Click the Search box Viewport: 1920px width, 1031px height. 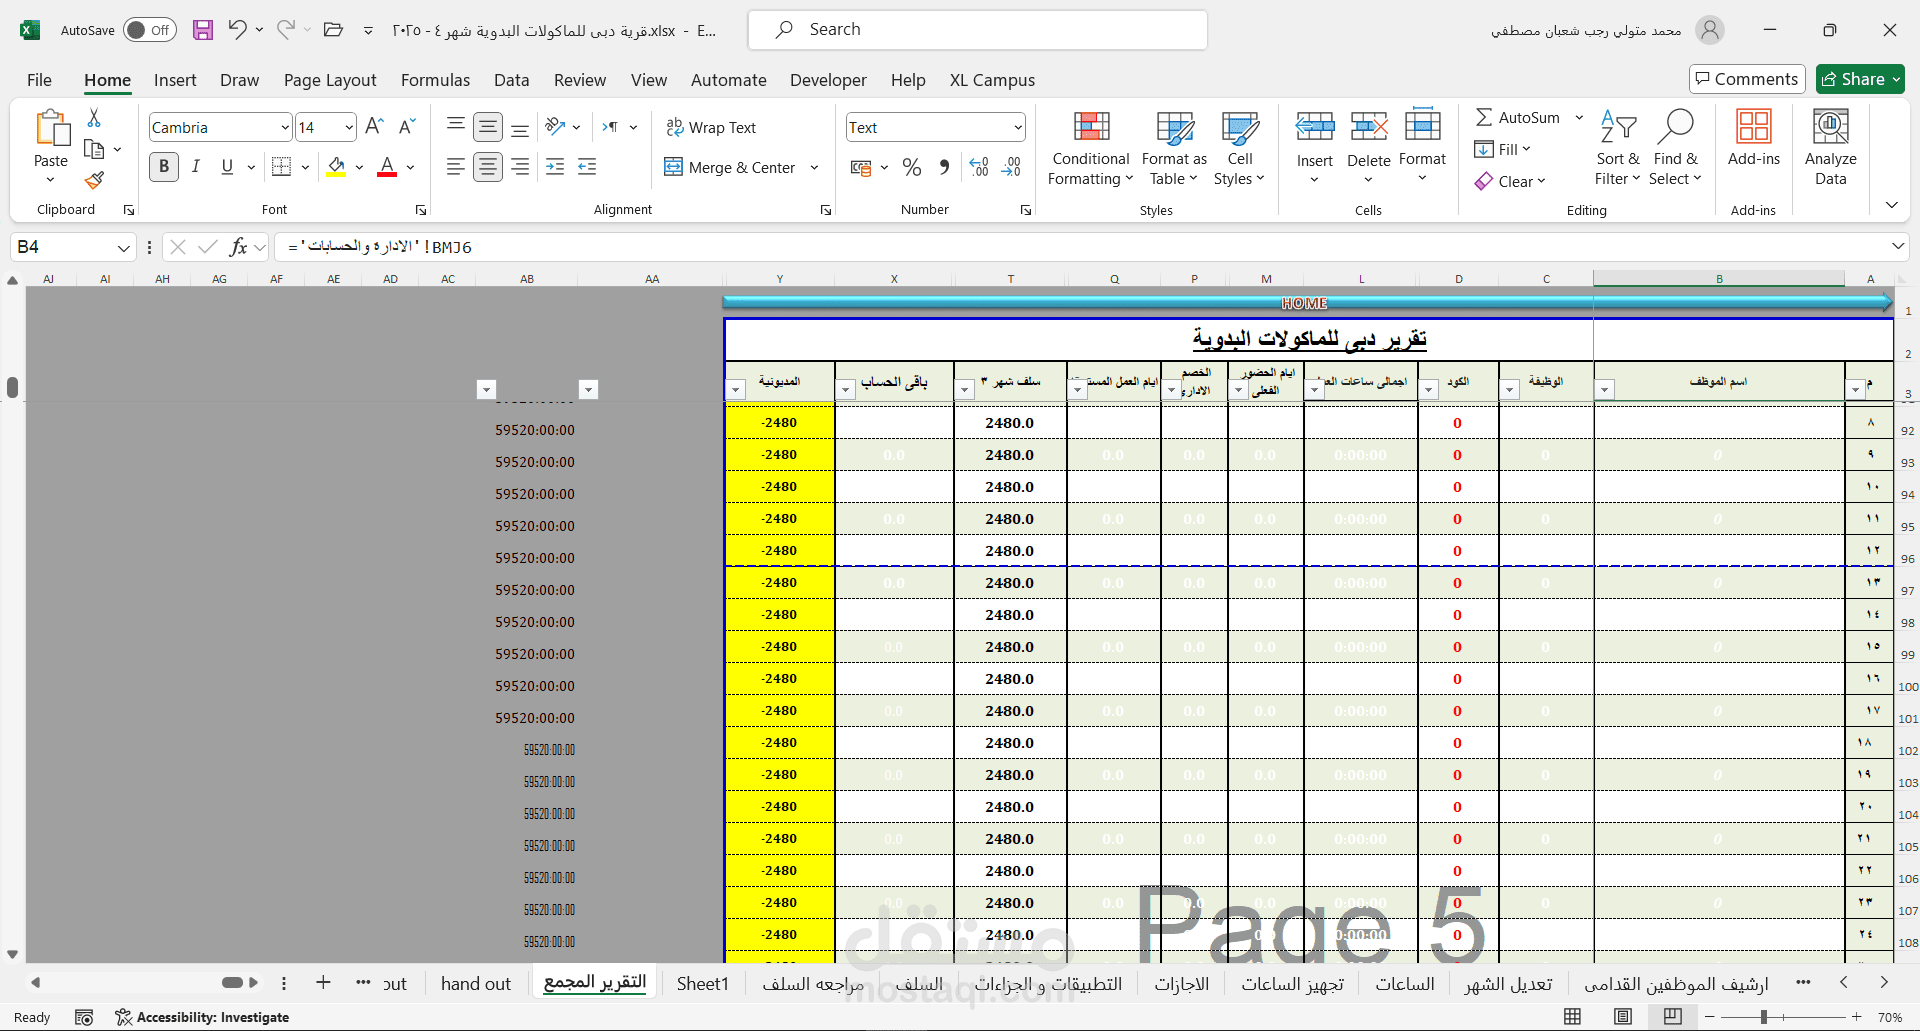click(978, 30)
